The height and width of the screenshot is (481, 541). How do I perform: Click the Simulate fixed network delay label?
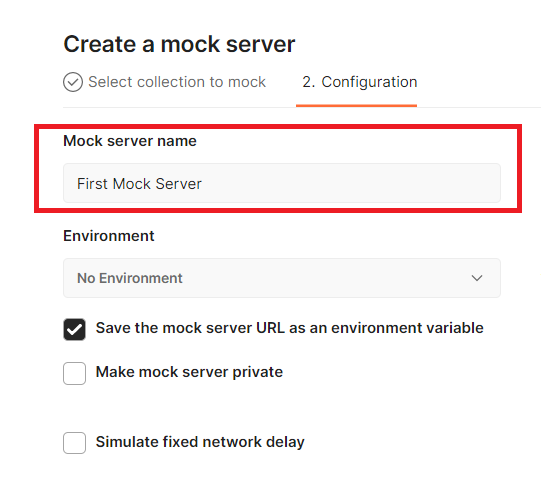click(x=200, y=442)
